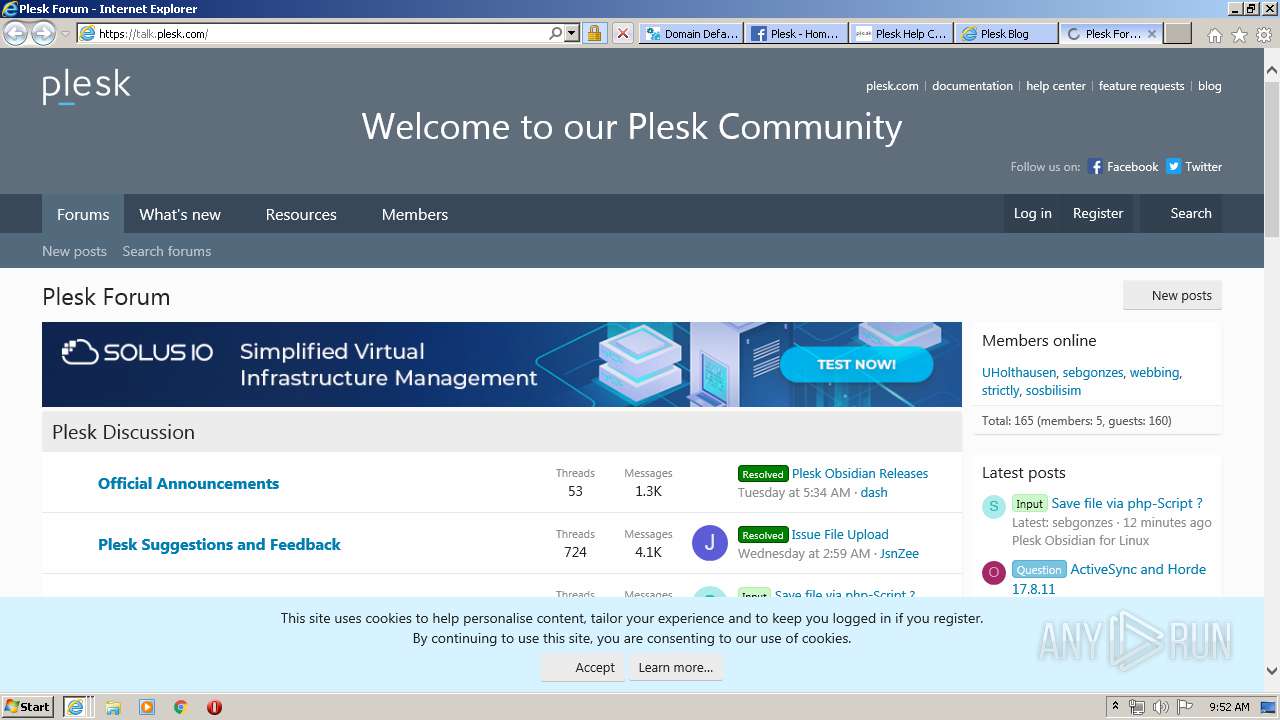The height and width of the screenshot is (720, 1280).
Task: Open member sosbilisim's profile
Action: [1053, 390]
